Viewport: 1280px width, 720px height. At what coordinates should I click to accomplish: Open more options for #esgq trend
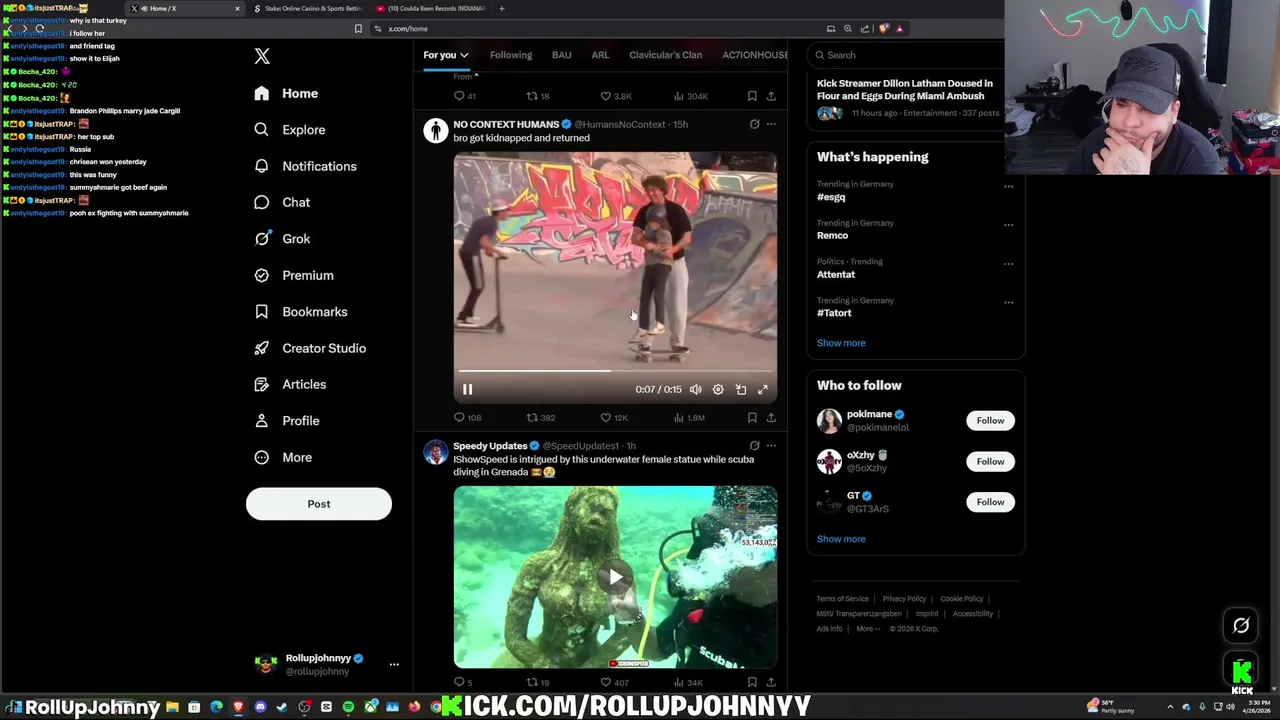tap(1008, 186)
